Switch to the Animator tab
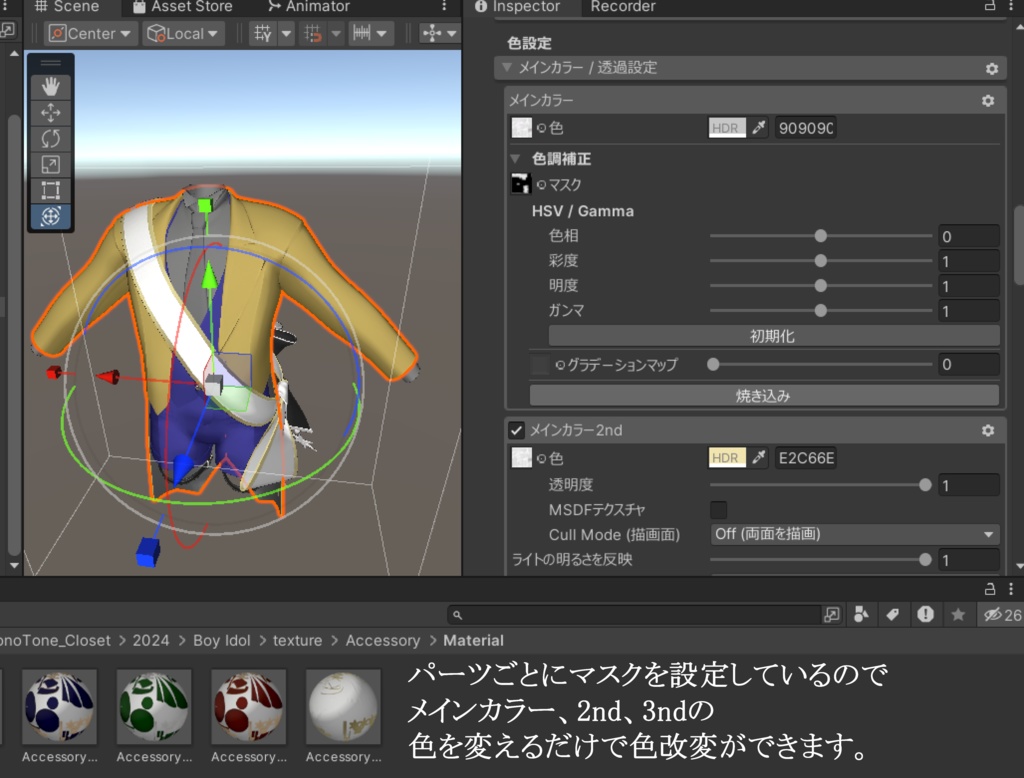 pyautogui.click(x=310, y=7)
